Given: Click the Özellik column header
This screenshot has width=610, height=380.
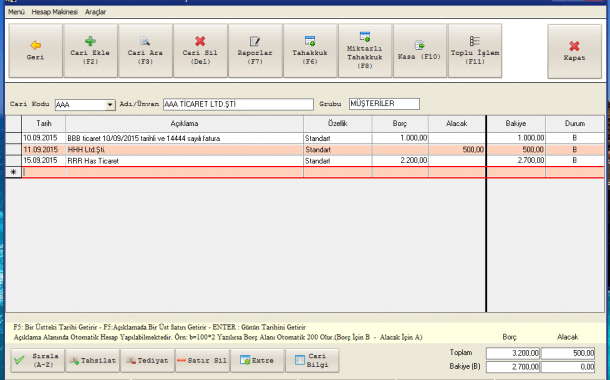Looking at the screenshot, I should (338, 124).
